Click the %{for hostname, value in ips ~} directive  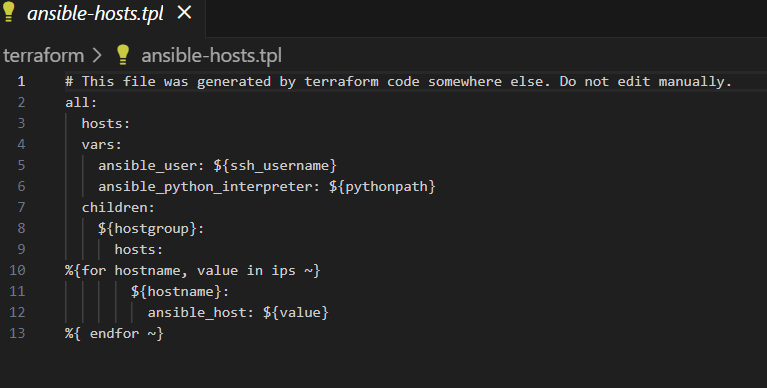tap(193, 271)
